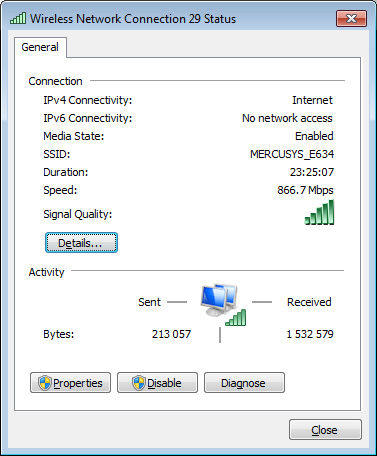Click the shield icon on Disable button
Screen dimensions: 377x456
coord(139,383)
